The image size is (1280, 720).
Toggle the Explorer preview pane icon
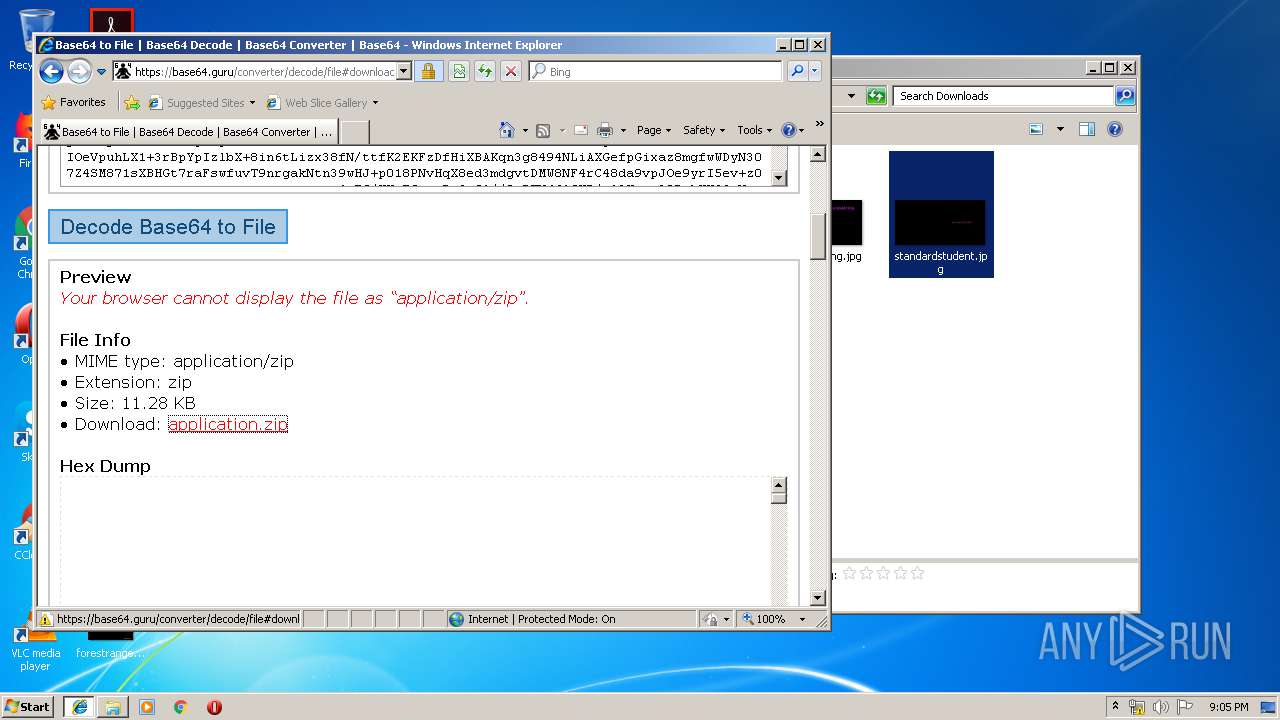[1087, 129]
